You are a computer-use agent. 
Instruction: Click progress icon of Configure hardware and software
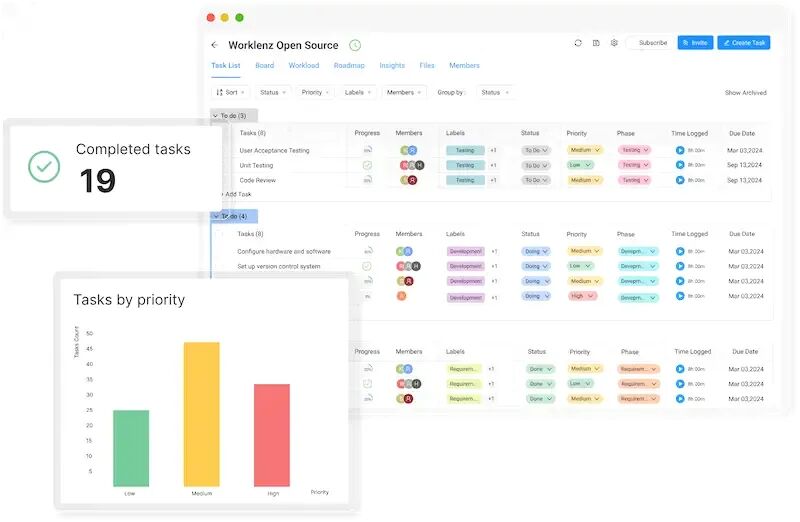click(x=367, y=251)
